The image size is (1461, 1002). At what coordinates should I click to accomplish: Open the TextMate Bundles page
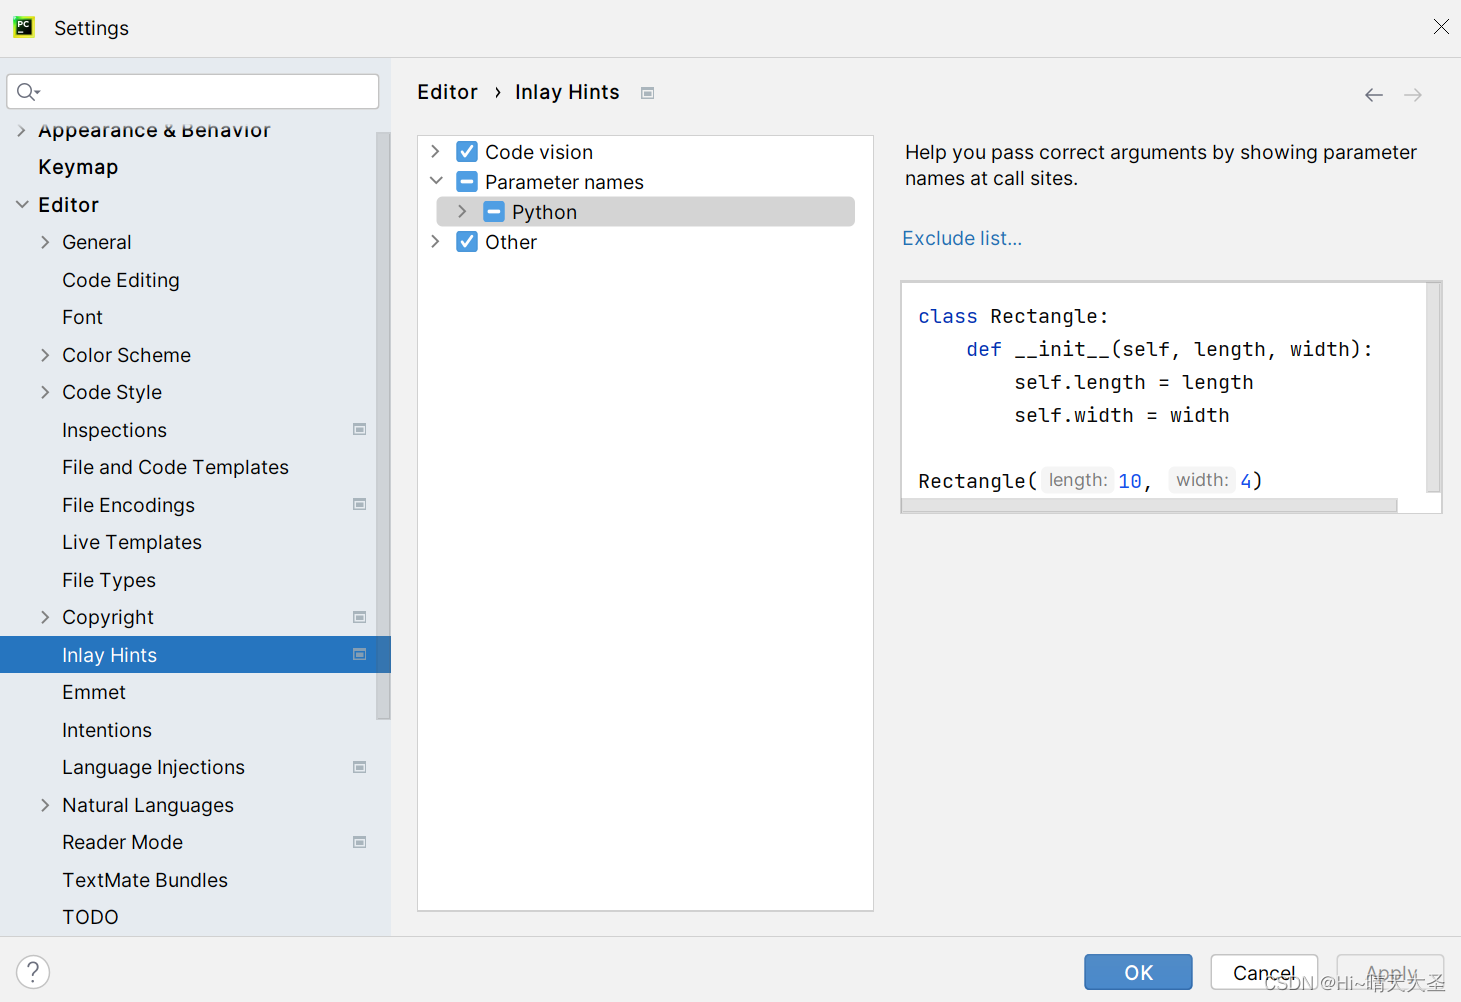145,880
